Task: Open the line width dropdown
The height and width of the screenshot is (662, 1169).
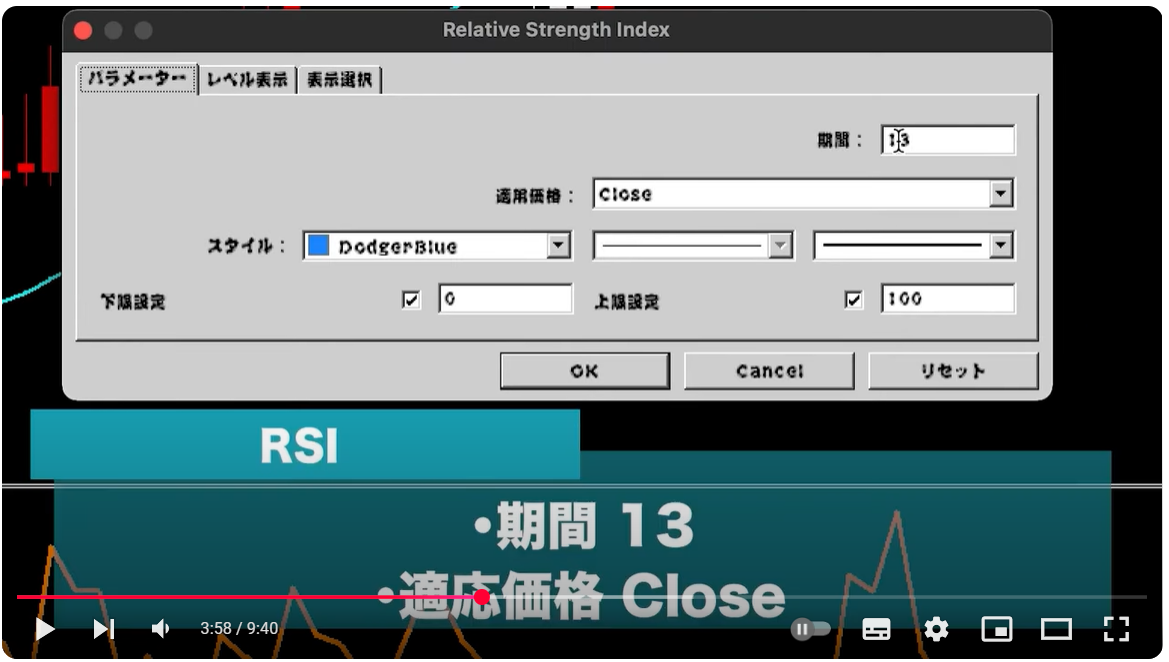Action: [913, 245]
